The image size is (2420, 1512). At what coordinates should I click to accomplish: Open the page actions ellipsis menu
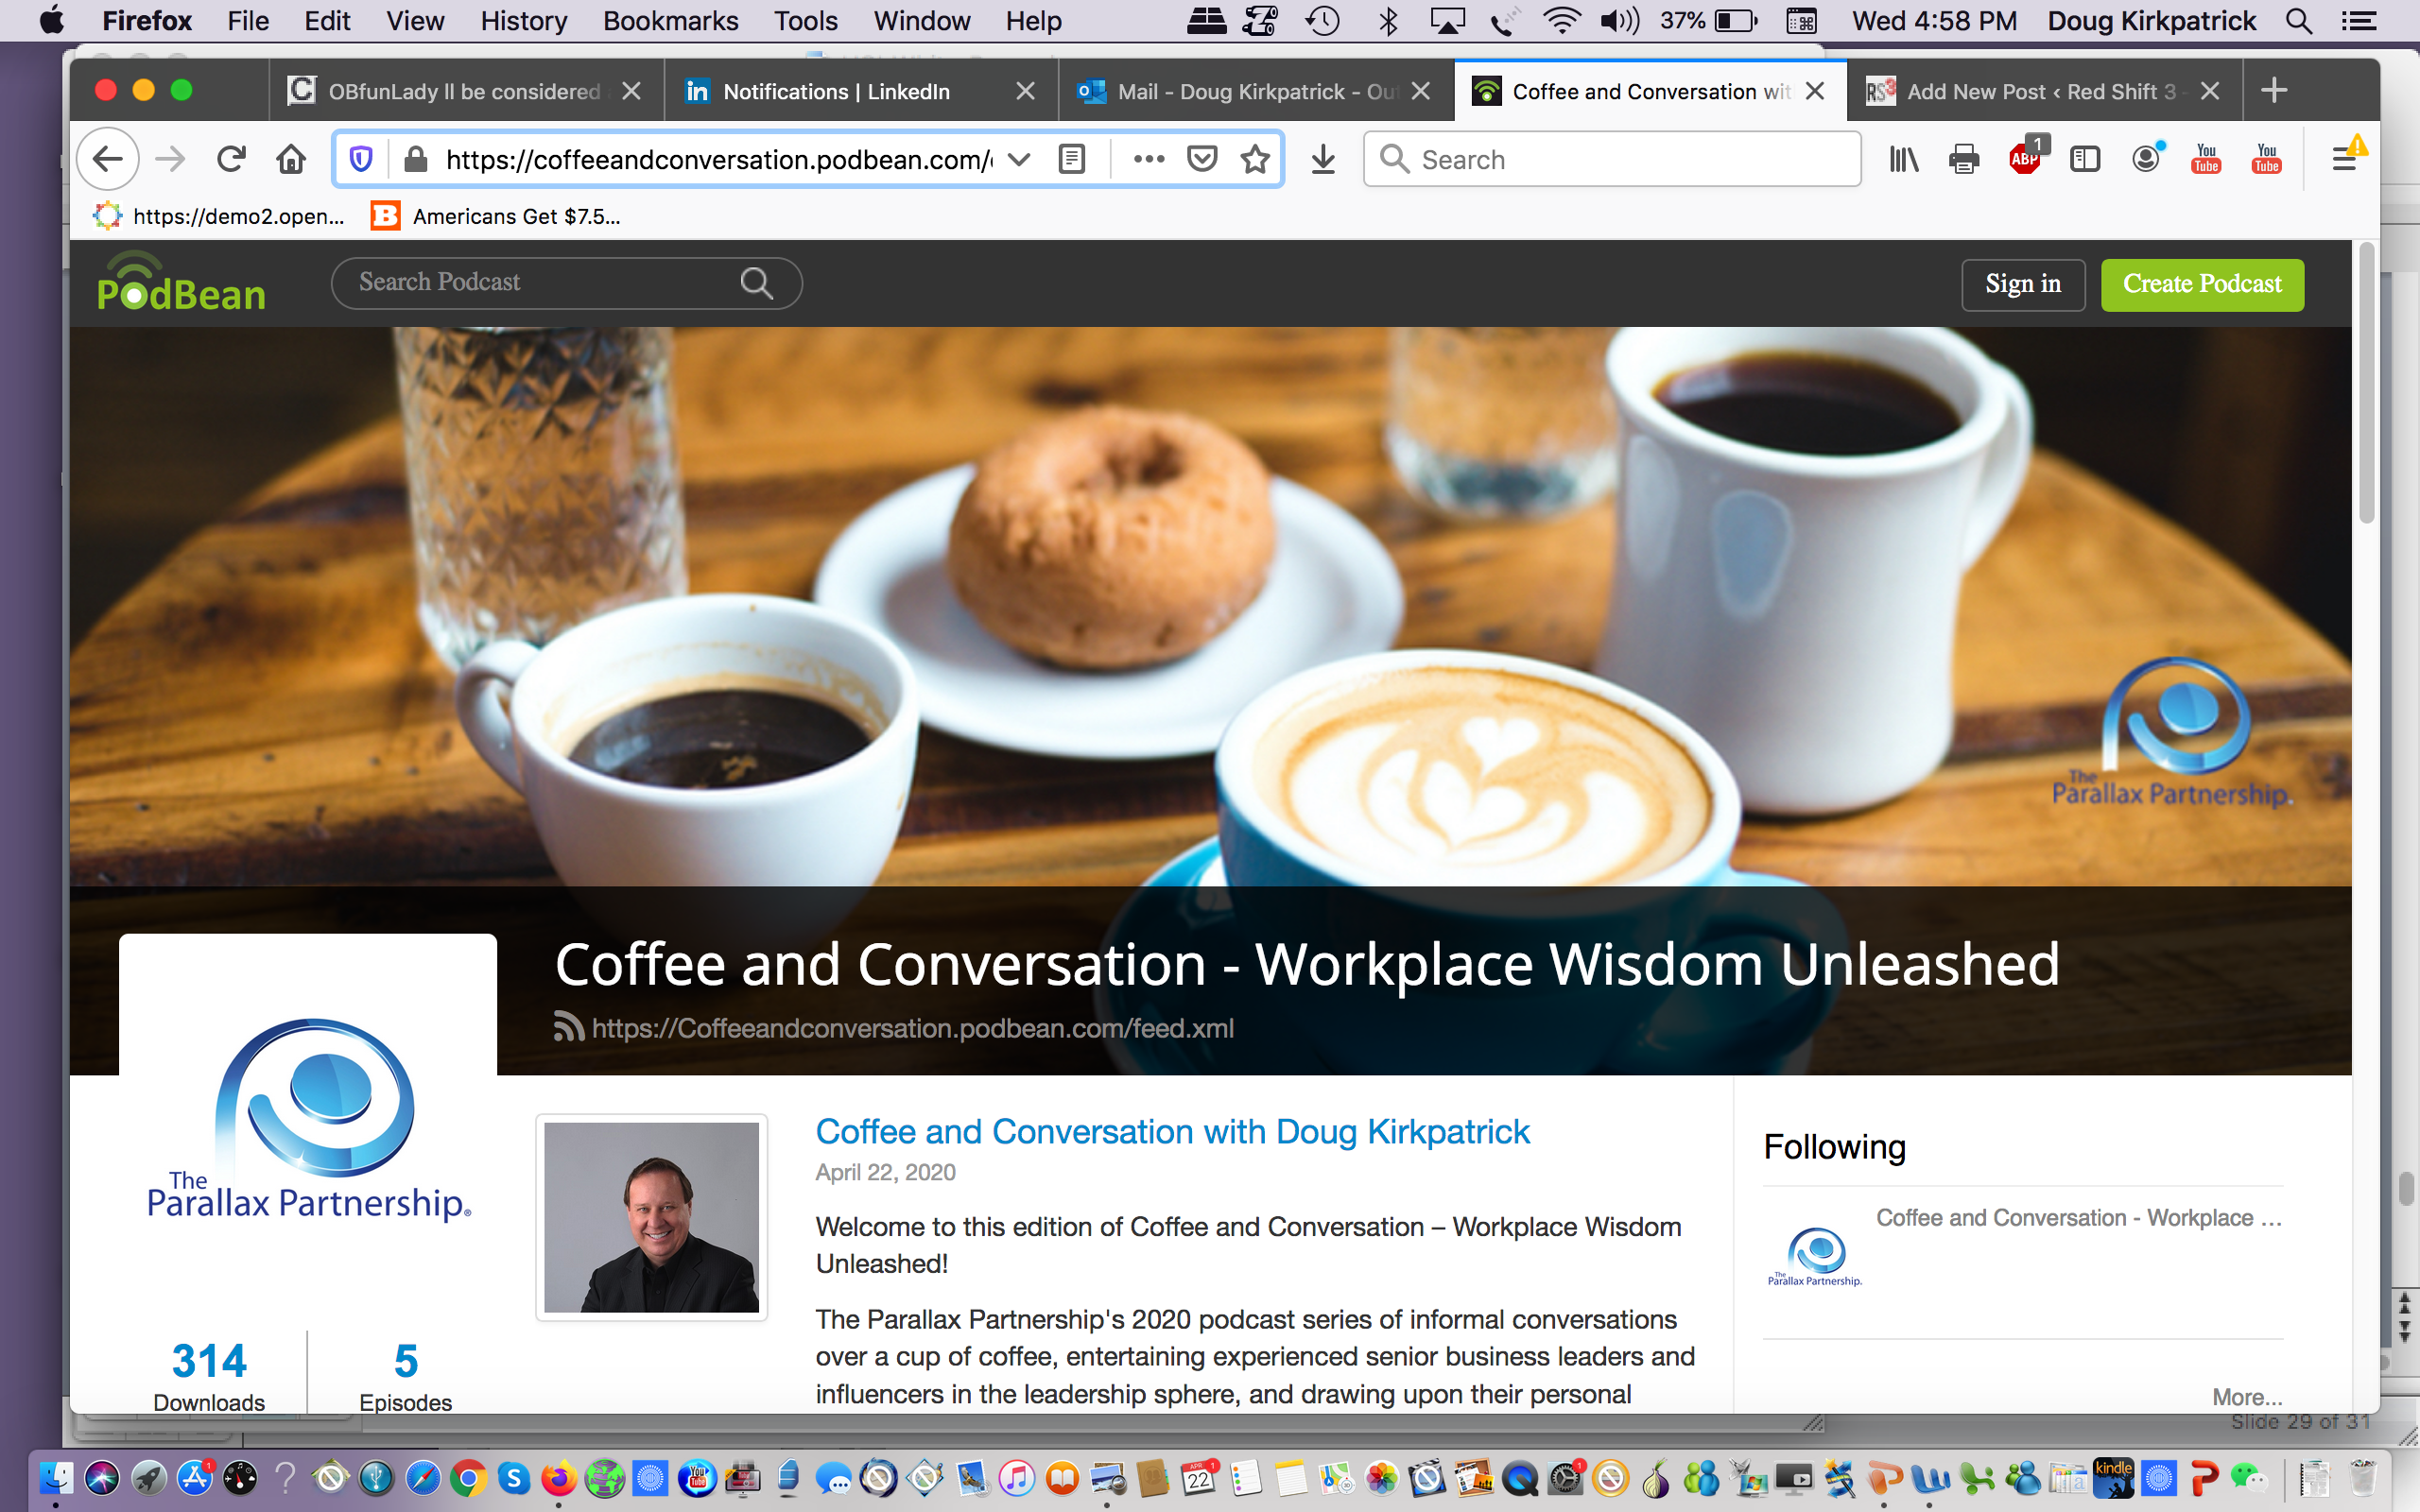click(1149, 159)
